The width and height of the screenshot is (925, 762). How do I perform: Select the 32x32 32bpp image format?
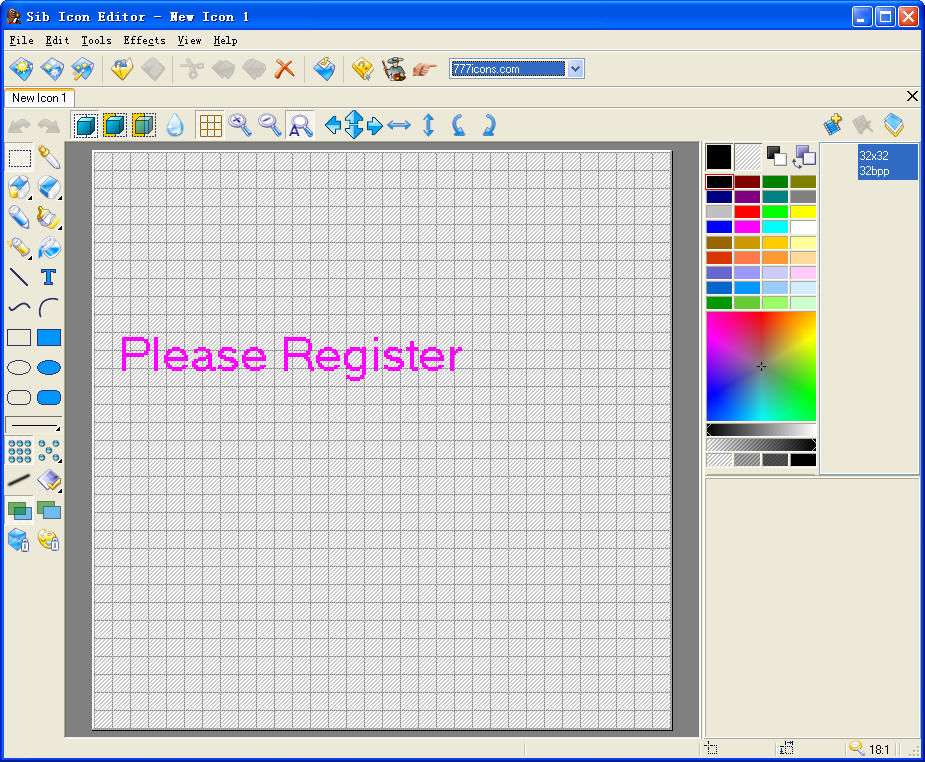(x=887, y=163)
